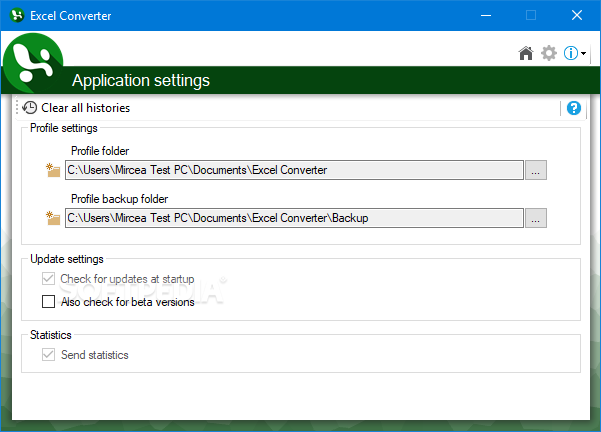Click the Application settings heading
Viewport: 601px width, 432px height.
[x=141, y=81]
